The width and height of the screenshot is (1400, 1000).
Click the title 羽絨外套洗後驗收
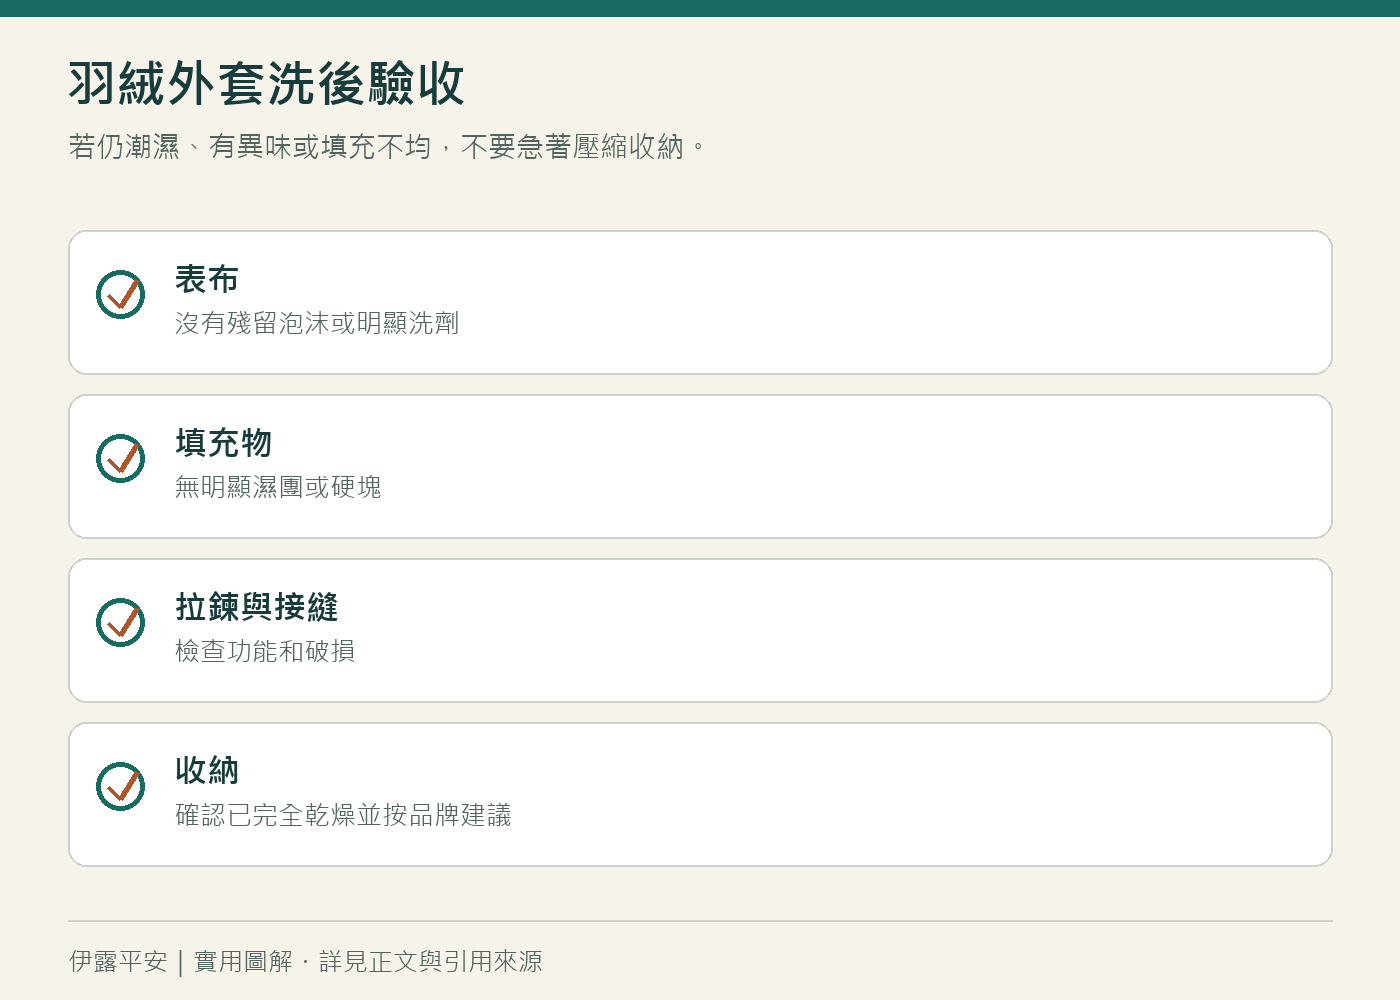click(x=267, y=83)
